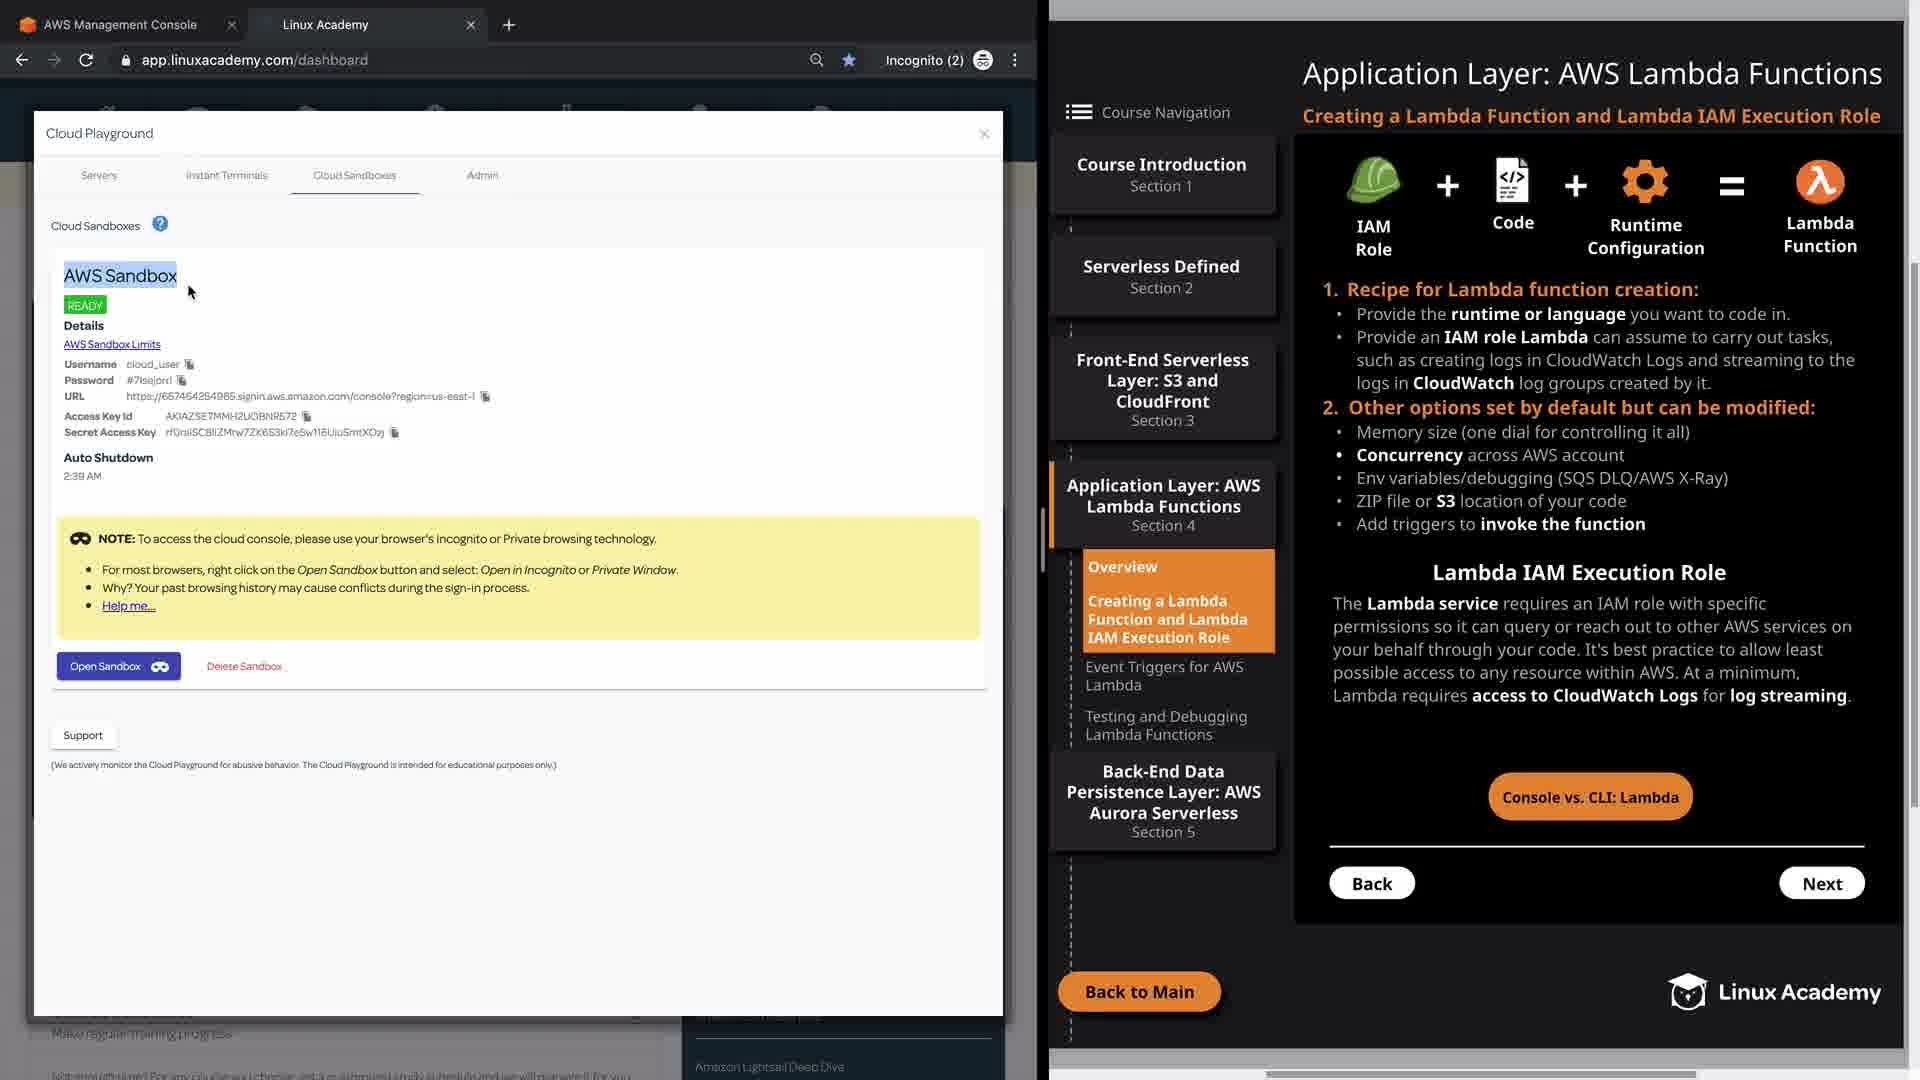Expand Back-End Data Persistence Layer Section 5
Viewport: 1920px width, 1080px height.
[x=1162, y=800]
